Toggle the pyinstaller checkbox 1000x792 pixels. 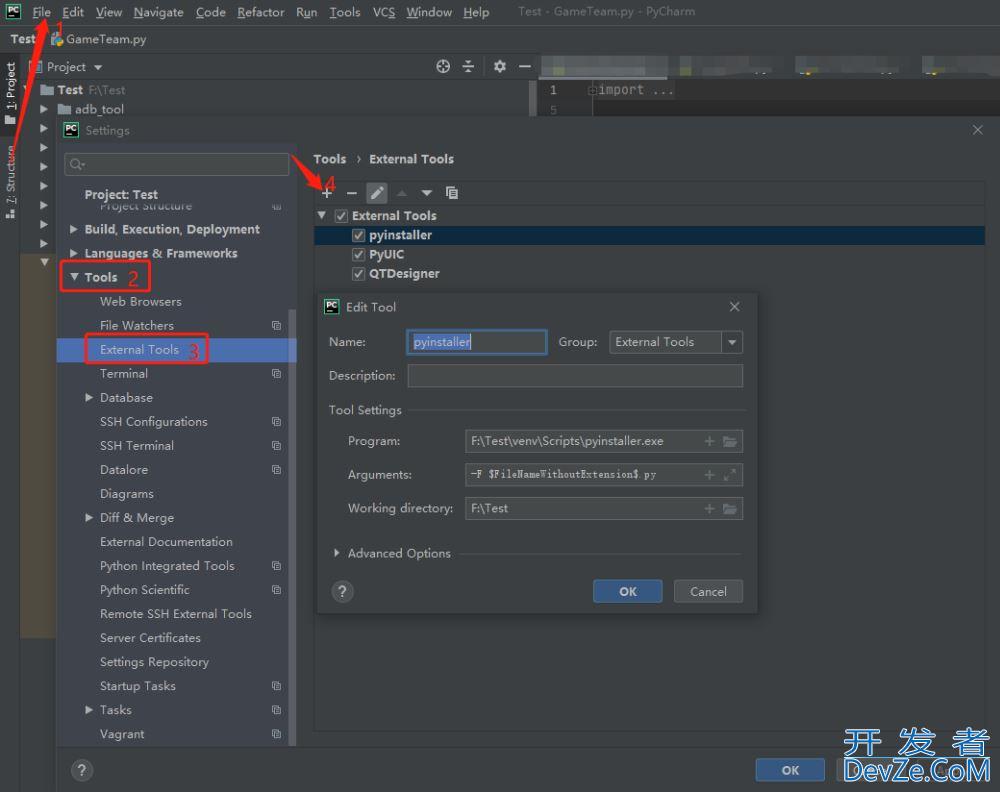(358, 235)
